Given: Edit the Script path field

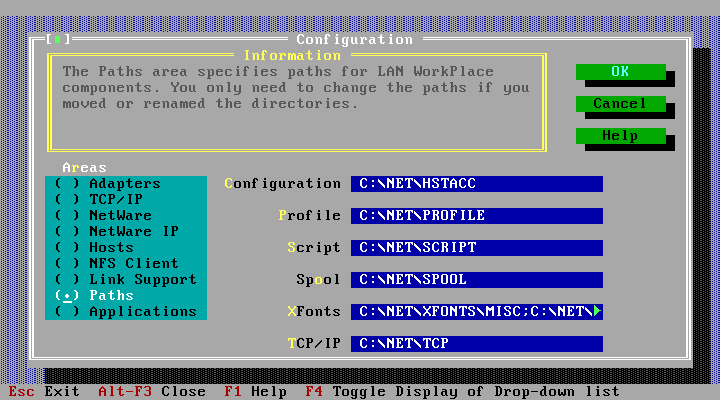Looking at the screenshot, I should [477, 248].
